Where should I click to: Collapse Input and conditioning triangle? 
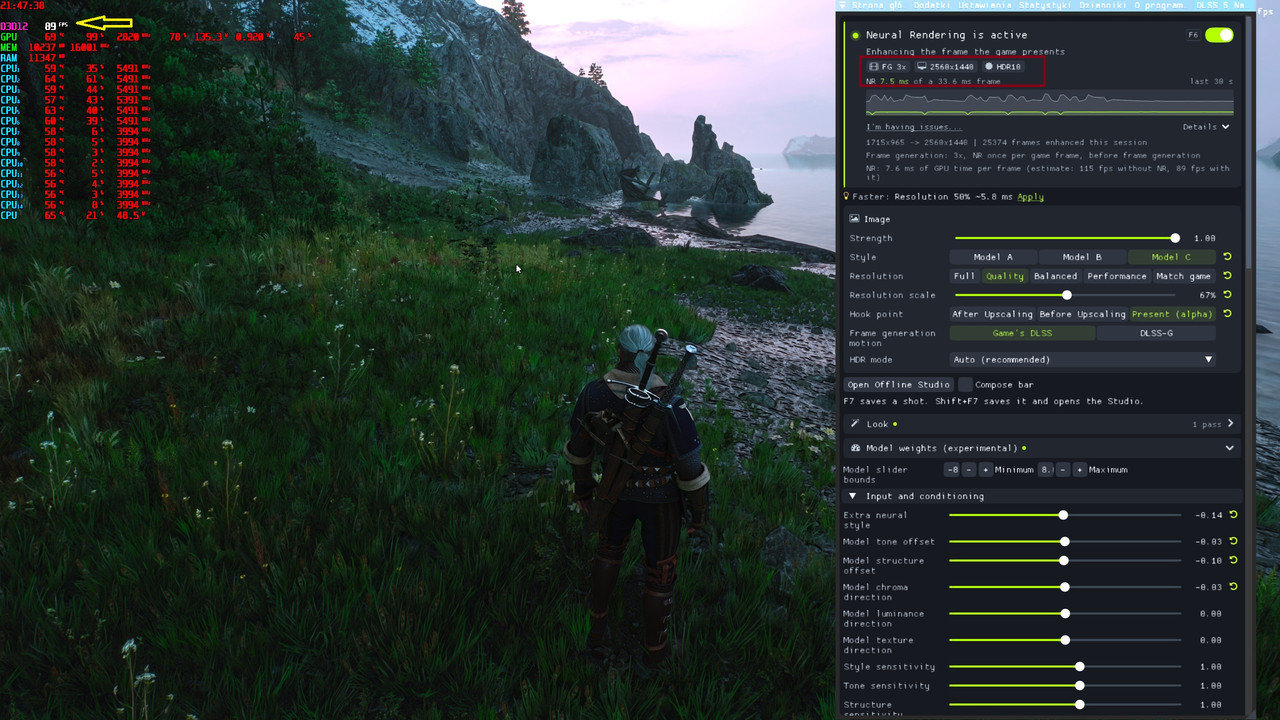(853, 496)
